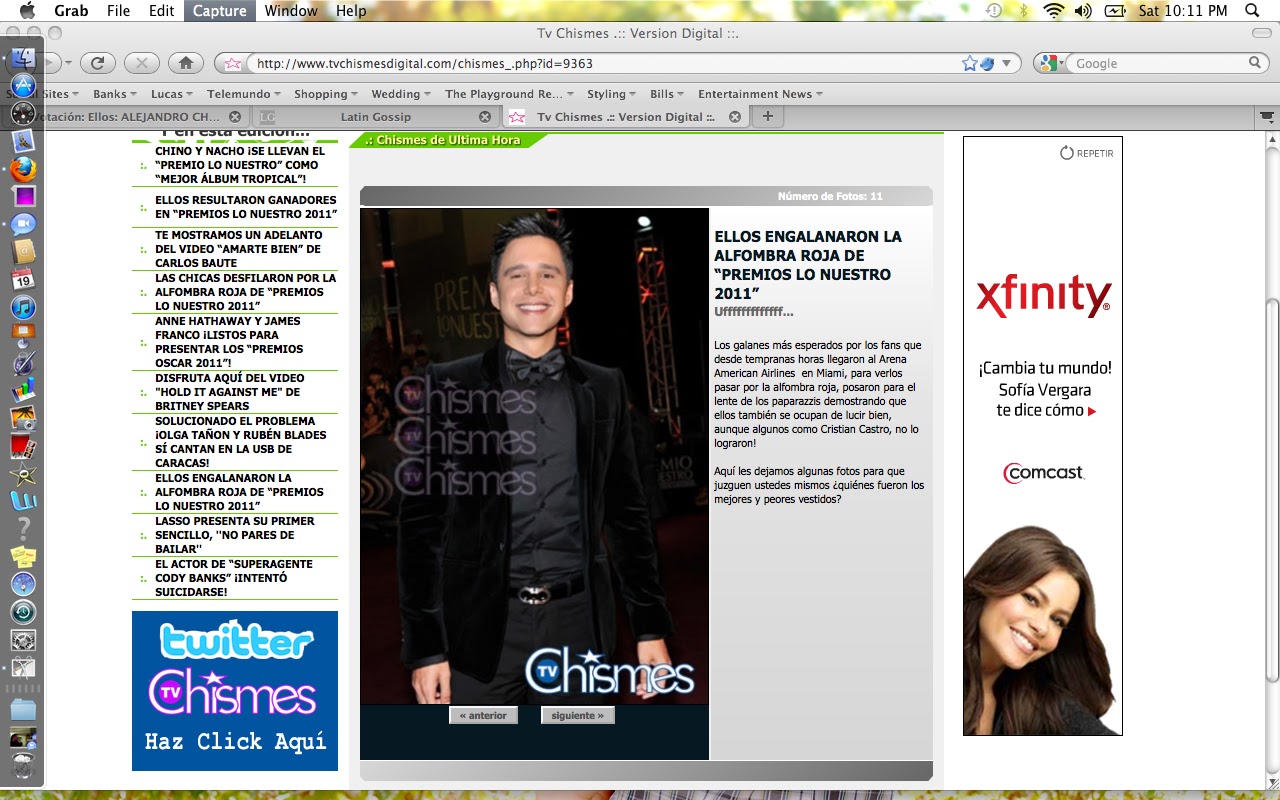This screenshot has height=800, width=1280.
Task: Open Dashboard from the Dock
Action: (x=23, y=113)
